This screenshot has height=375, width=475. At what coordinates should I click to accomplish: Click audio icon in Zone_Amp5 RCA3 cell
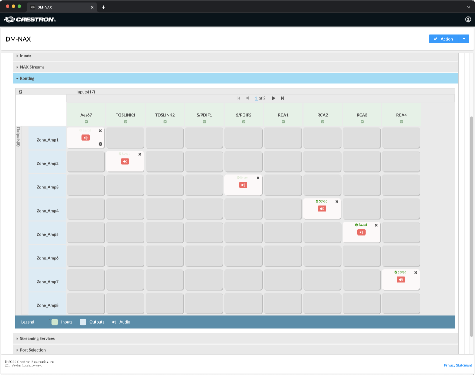pos(361,232)
